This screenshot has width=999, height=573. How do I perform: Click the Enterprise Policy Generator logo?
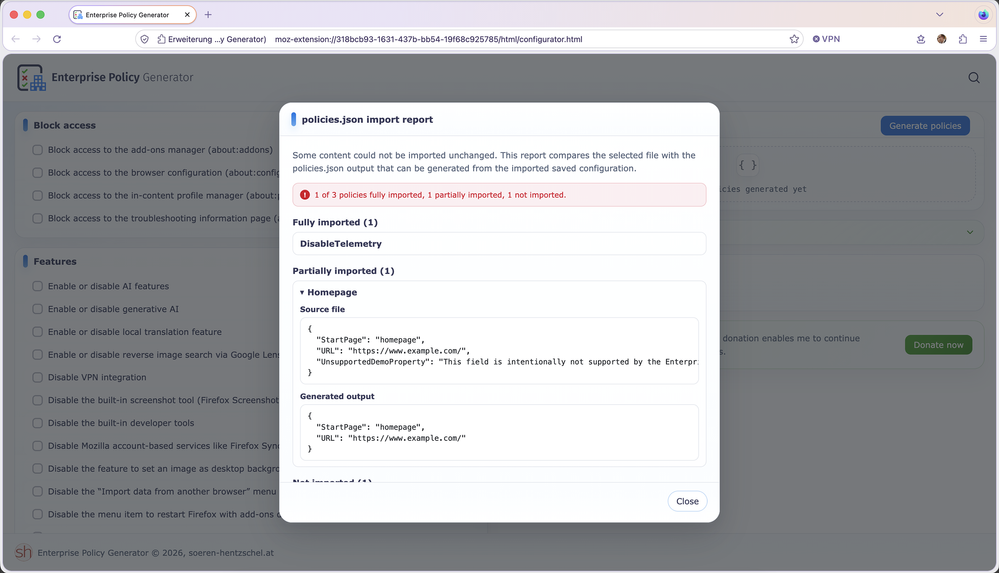[31, 78]
